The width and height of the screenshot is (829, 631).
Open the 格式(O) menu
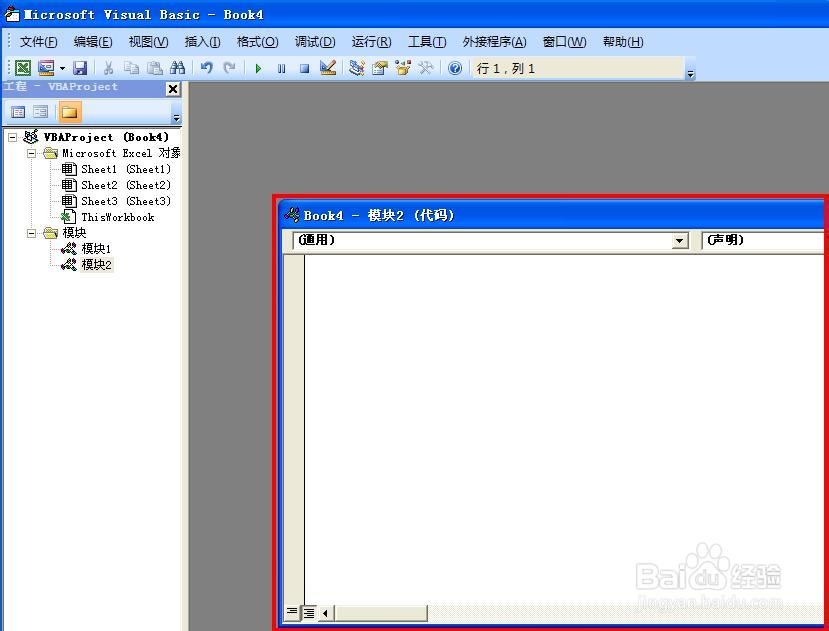coord(257,42)
